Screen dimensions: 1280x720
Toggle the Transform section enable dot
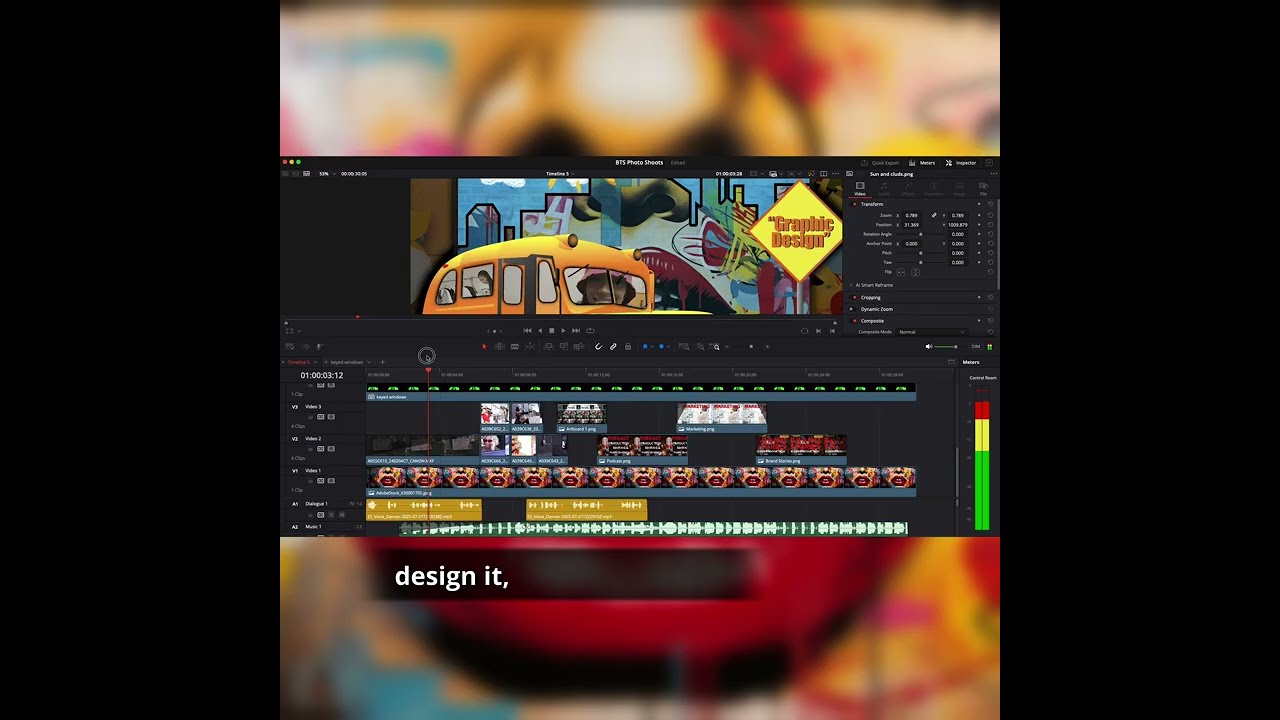(x=855, y=204)
